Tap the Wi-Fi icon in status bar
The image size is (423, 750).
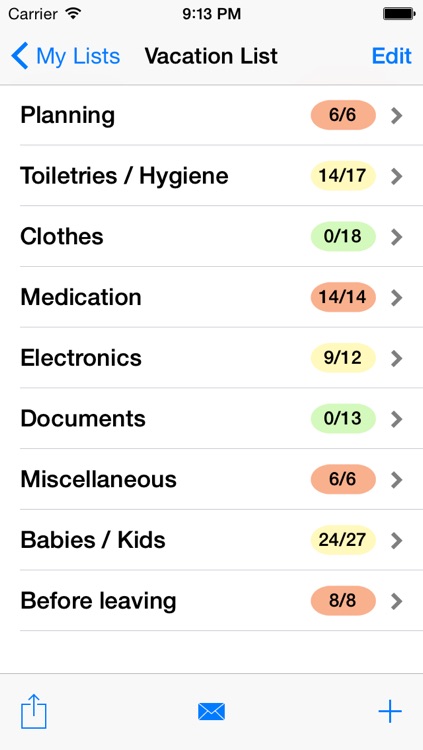(73, 13)
